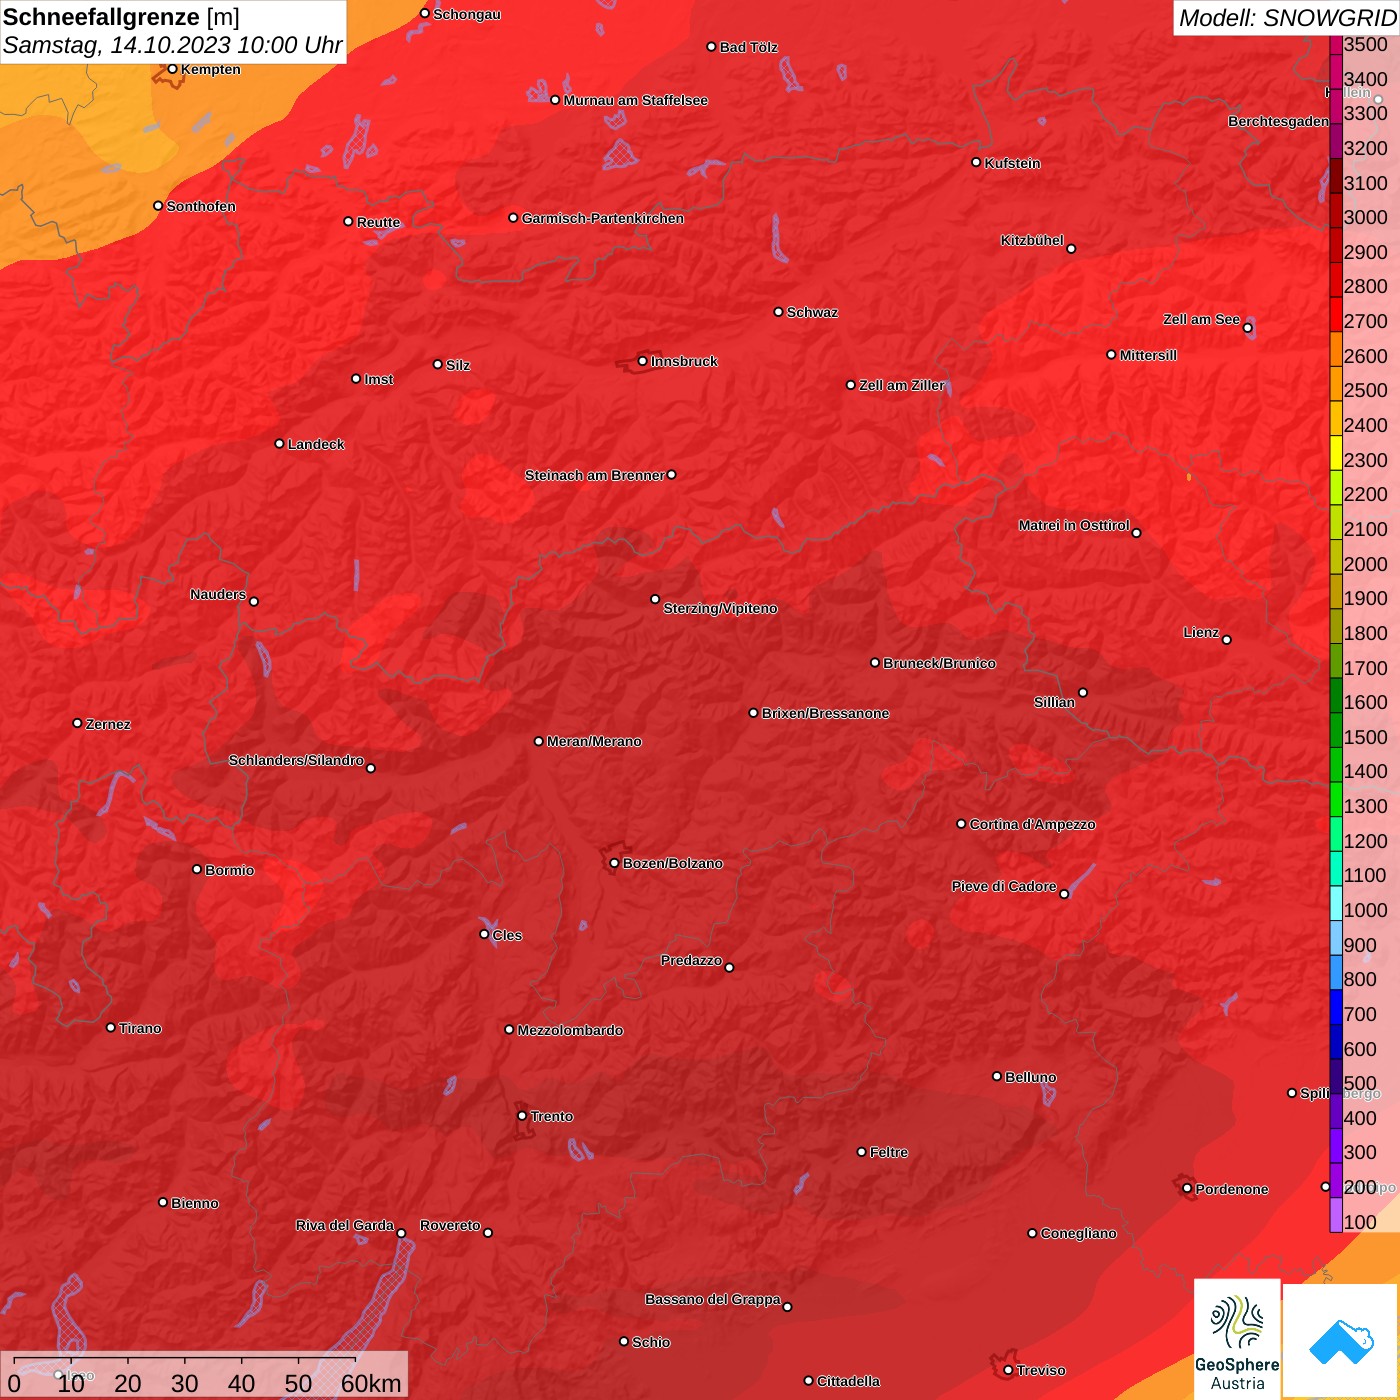1400x1400 pixels.
Task: Click the Schwaz location dot
Action: pos(778,311)
